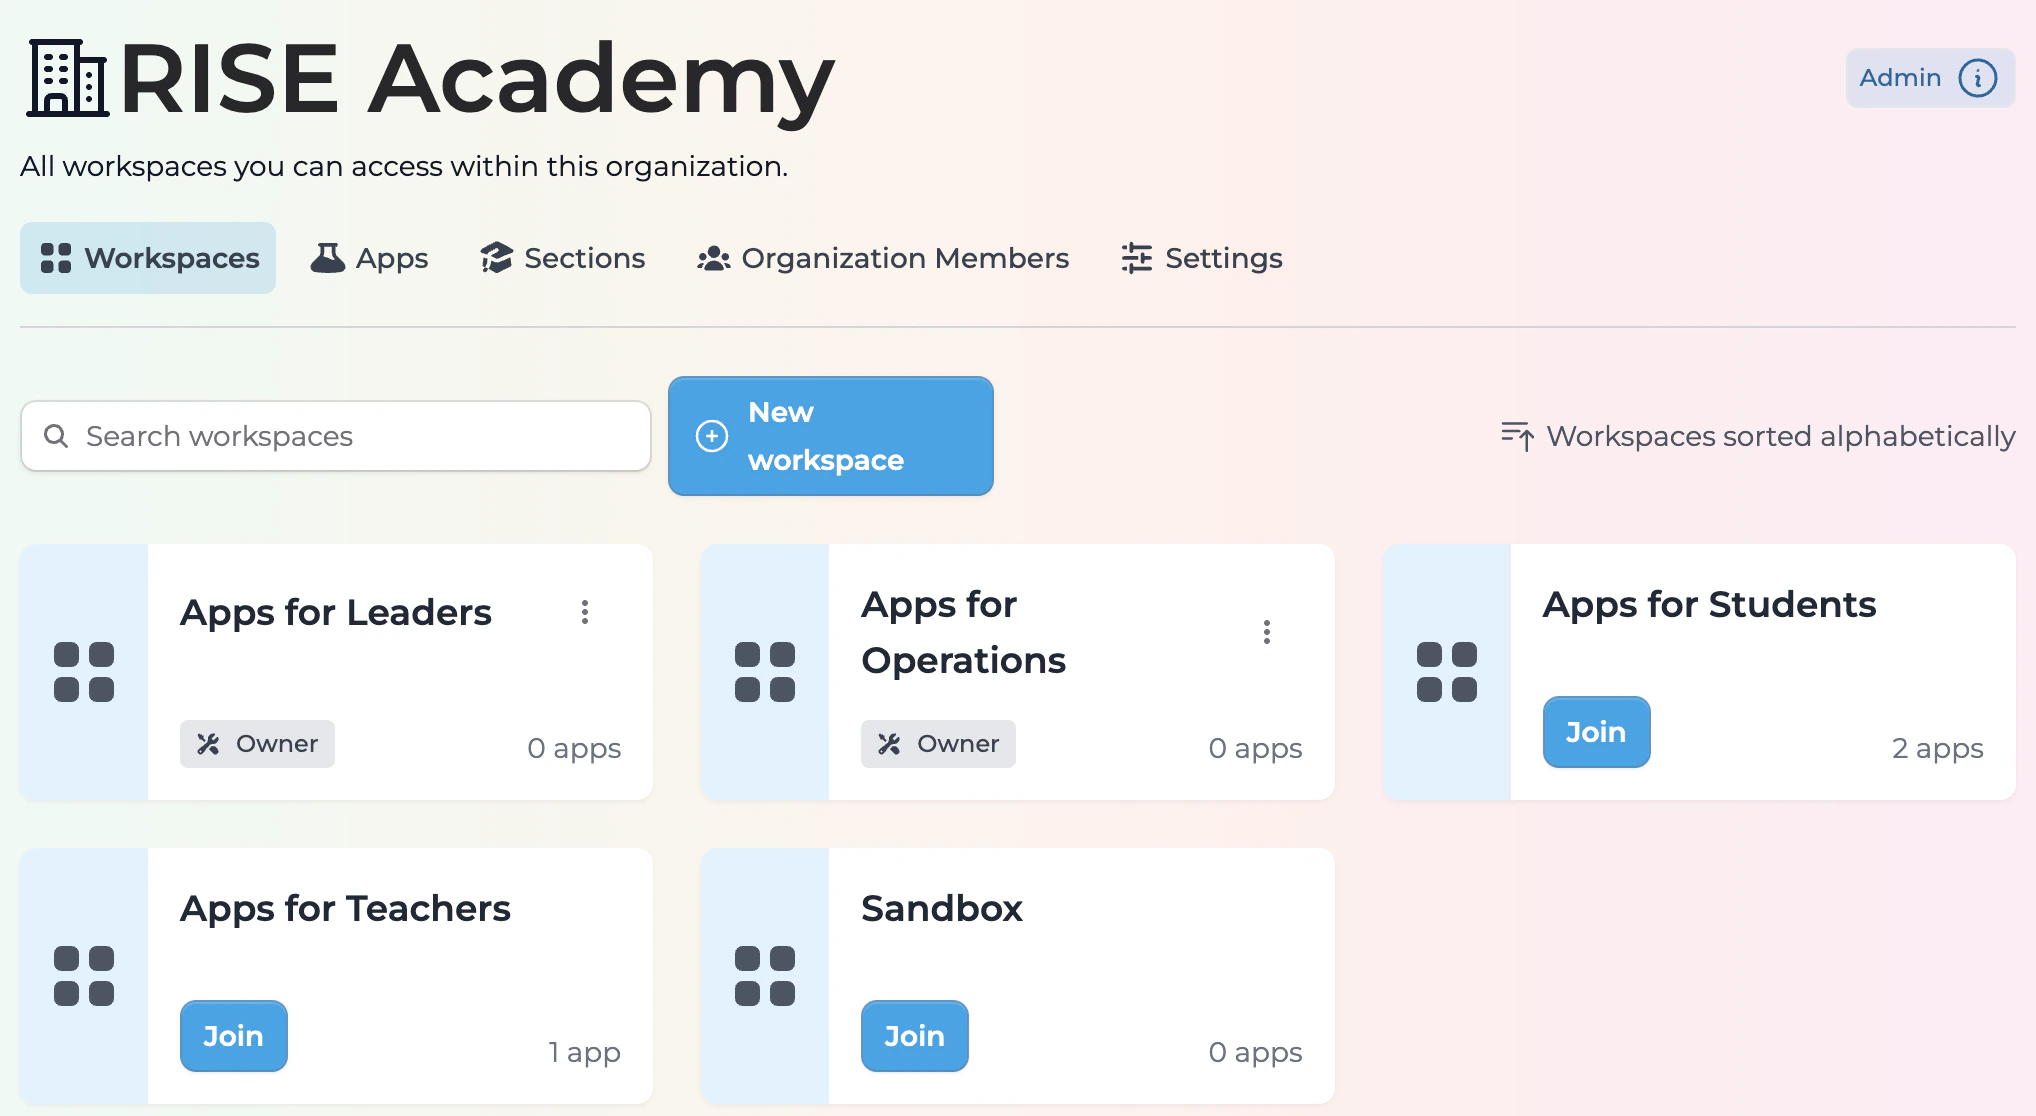Go to Organization Members tab
2036x1116 pixels.
[883, 258]
